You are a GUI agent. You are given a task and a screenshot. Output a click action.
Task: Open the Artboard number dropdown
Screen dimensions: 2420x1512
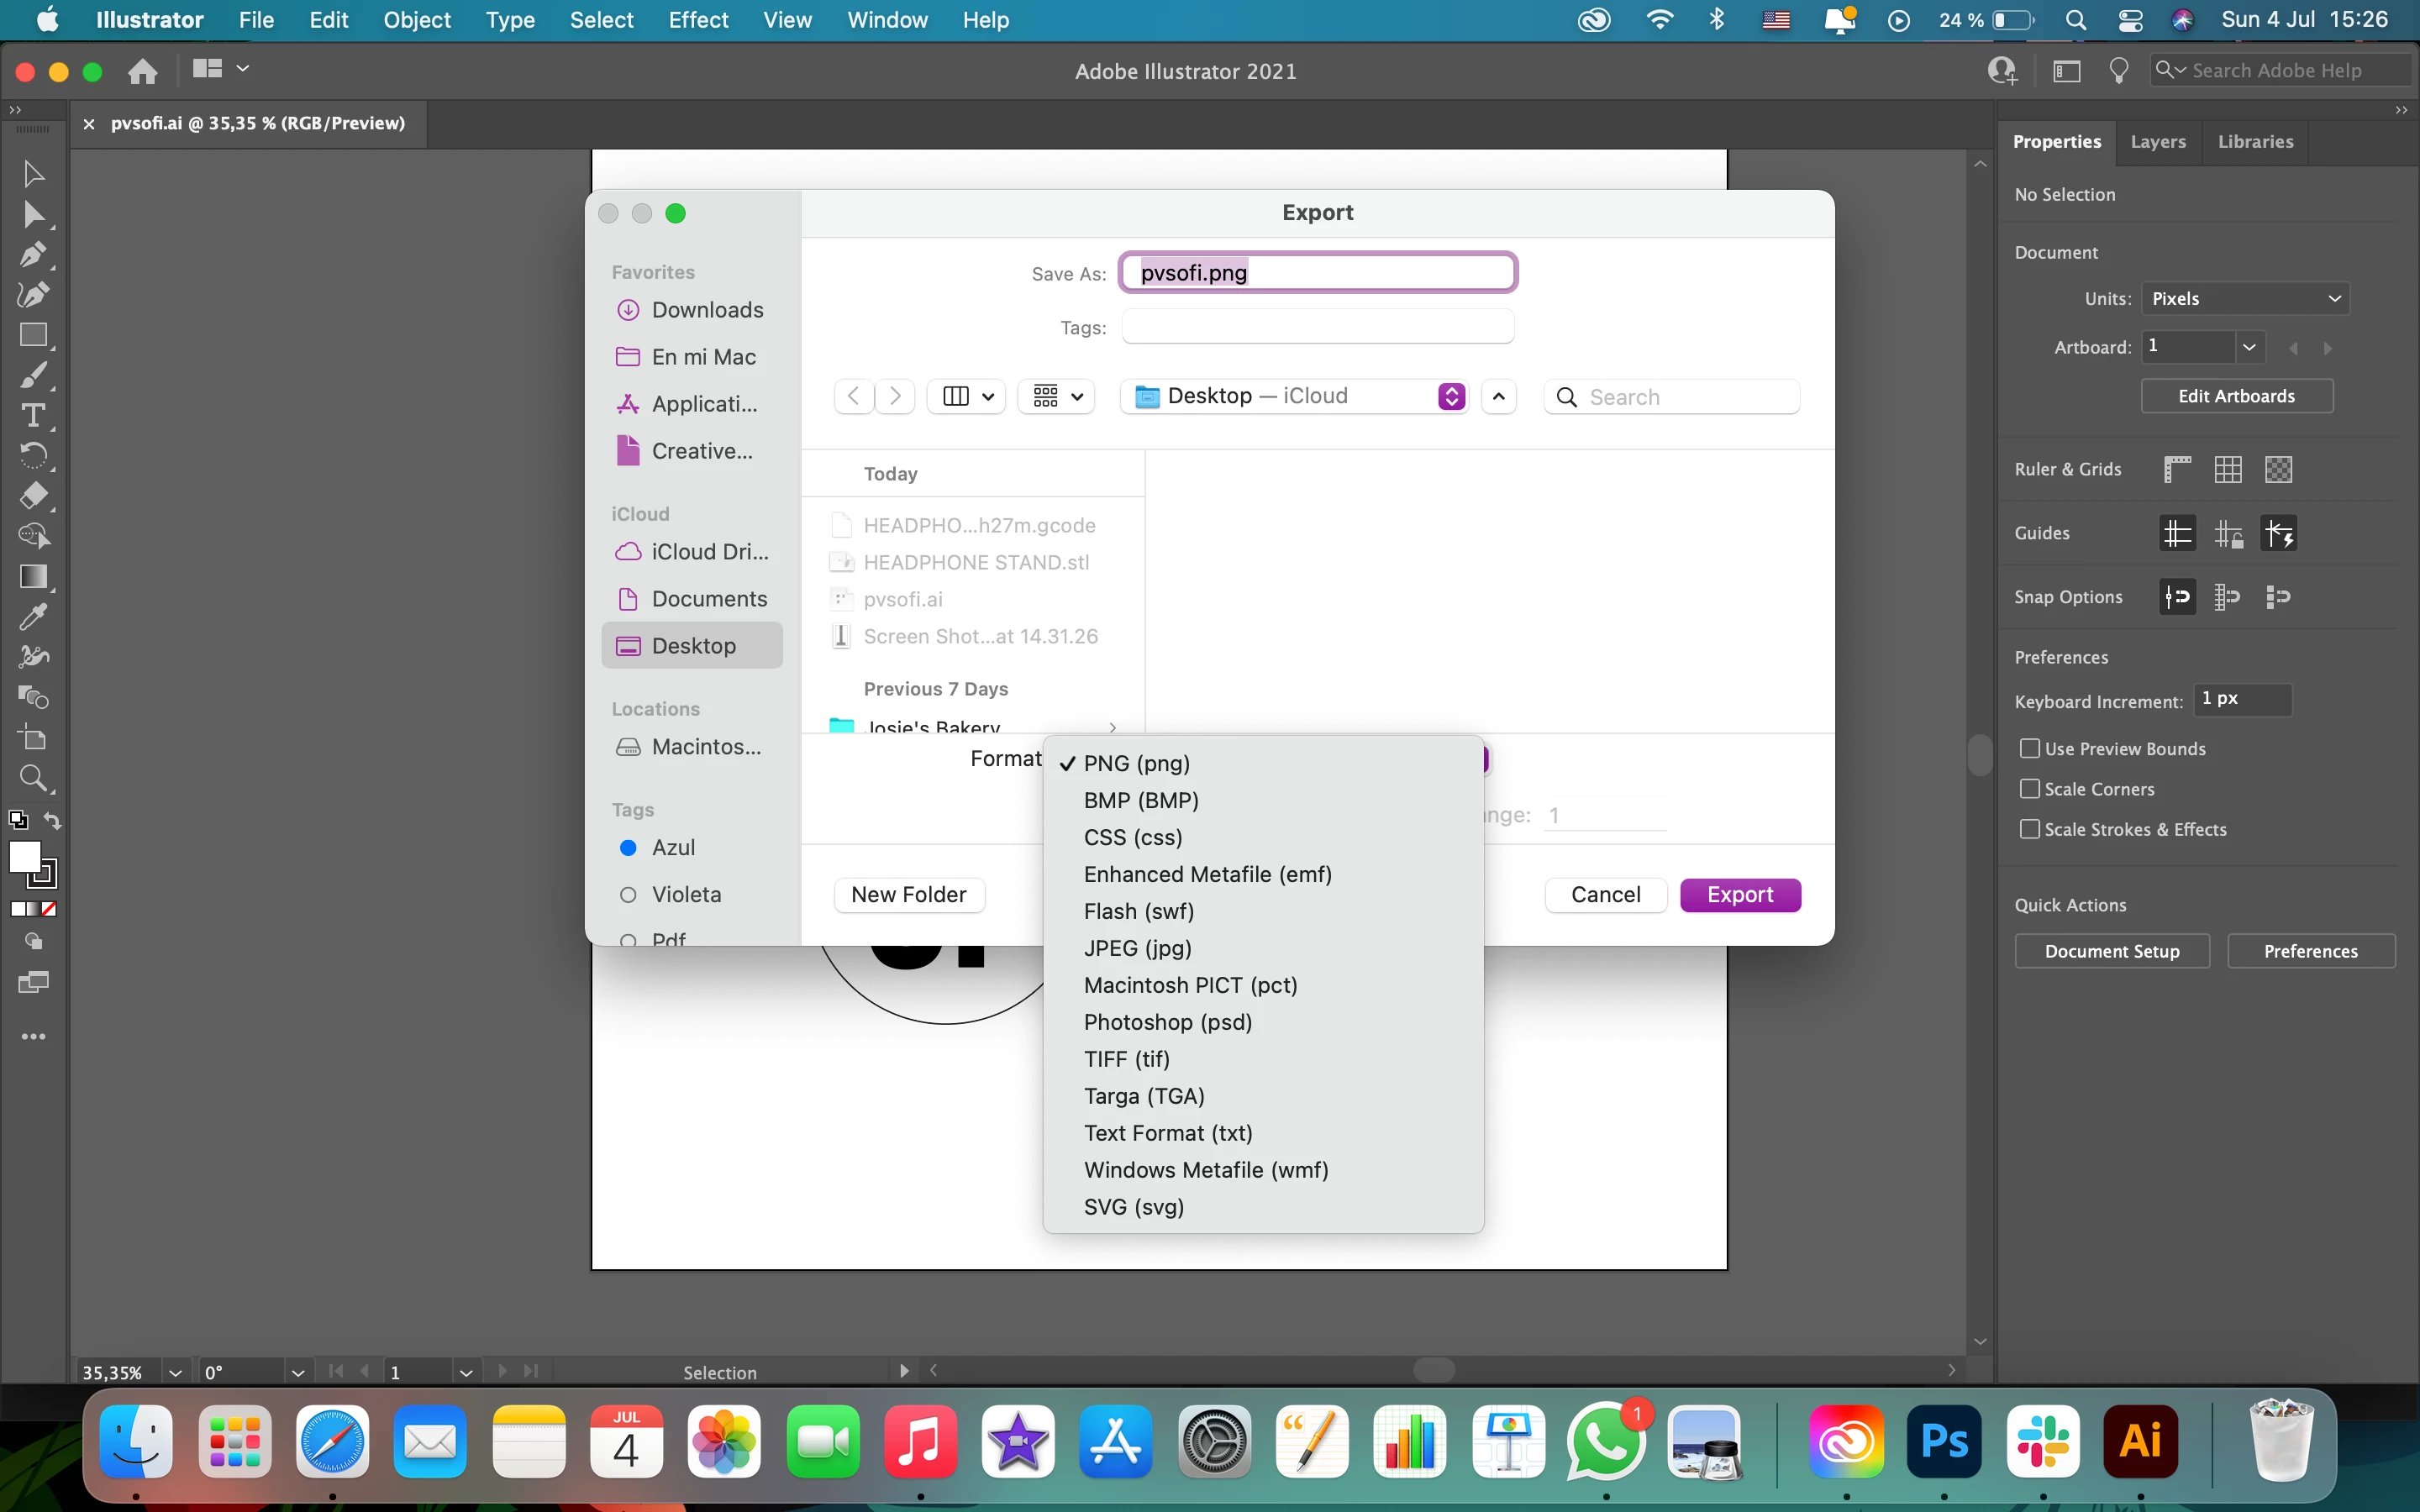pyautogui.click(x=2249, y=347)
